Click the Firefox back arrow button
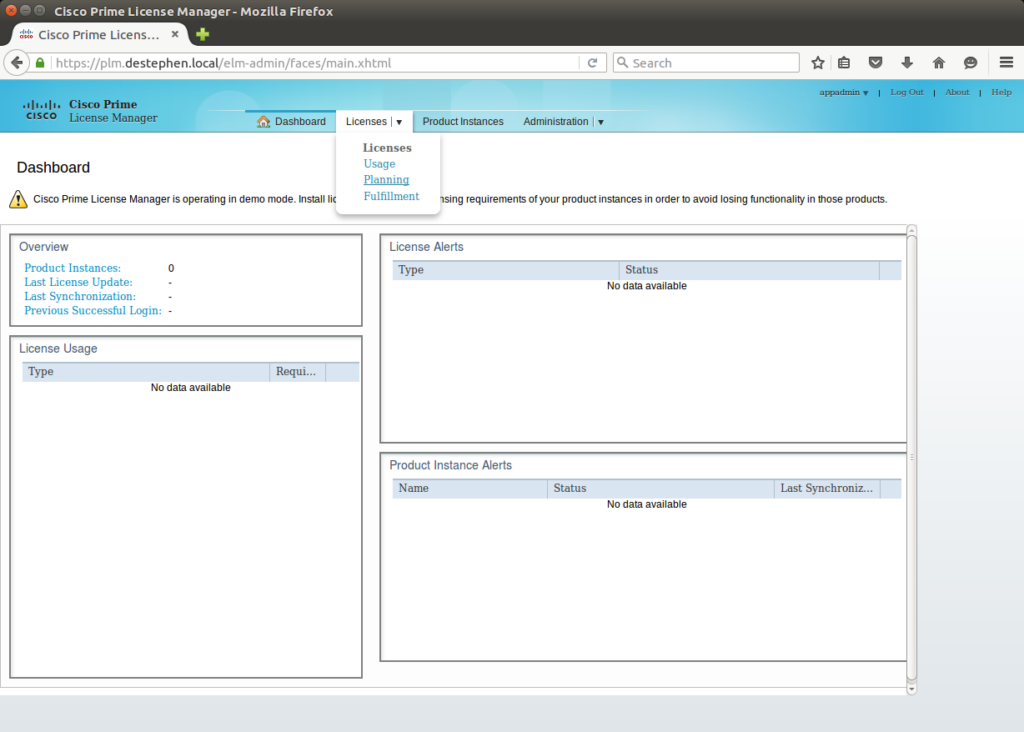 (17, 63)
